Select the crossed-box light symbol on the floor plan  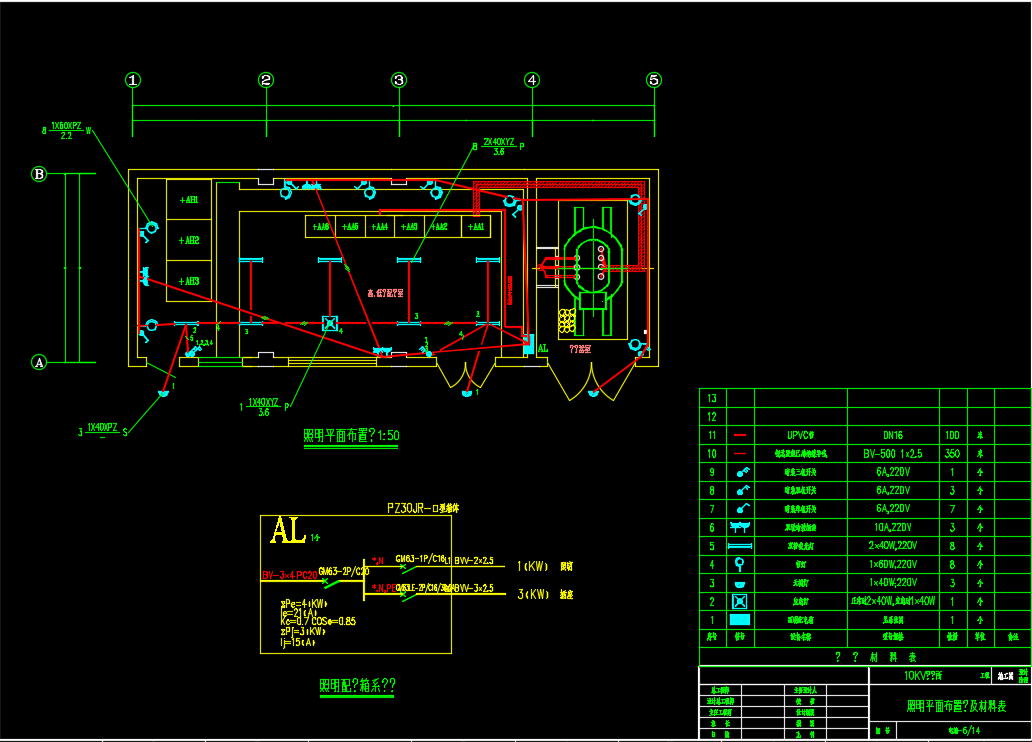pyautogui.click(x=330, y=323)
